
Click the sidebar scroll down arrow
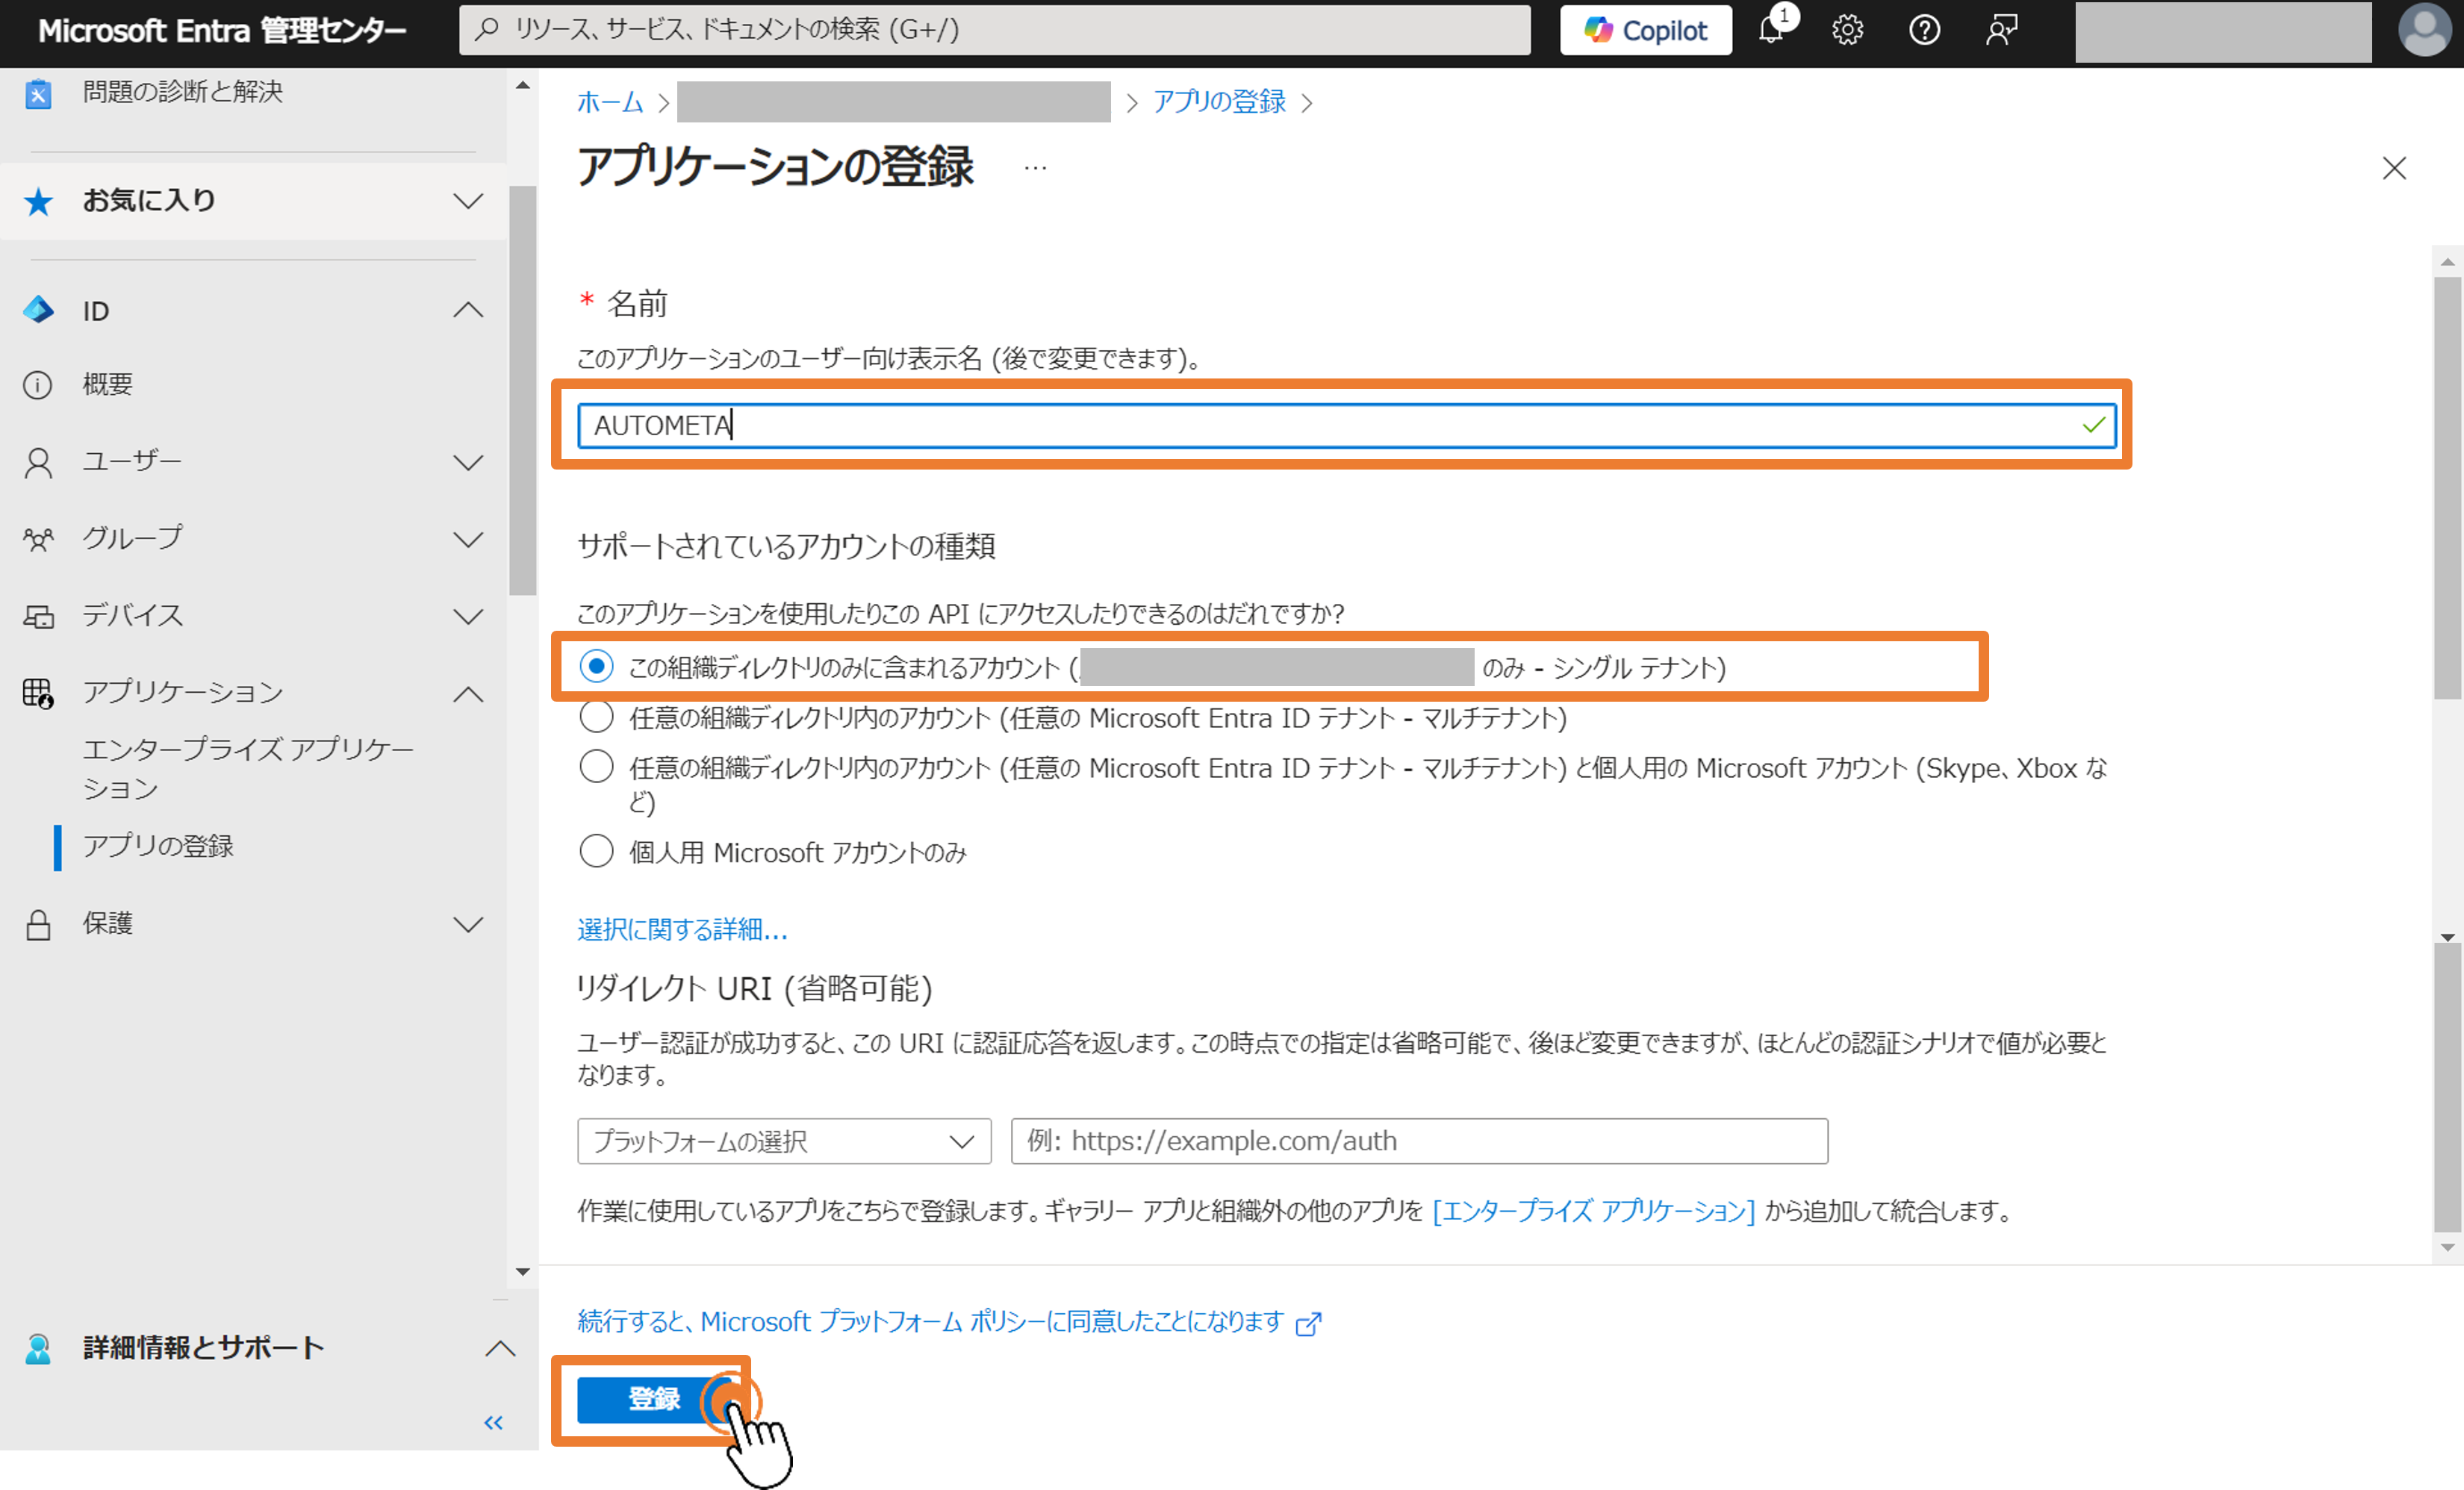(522, 1272)
